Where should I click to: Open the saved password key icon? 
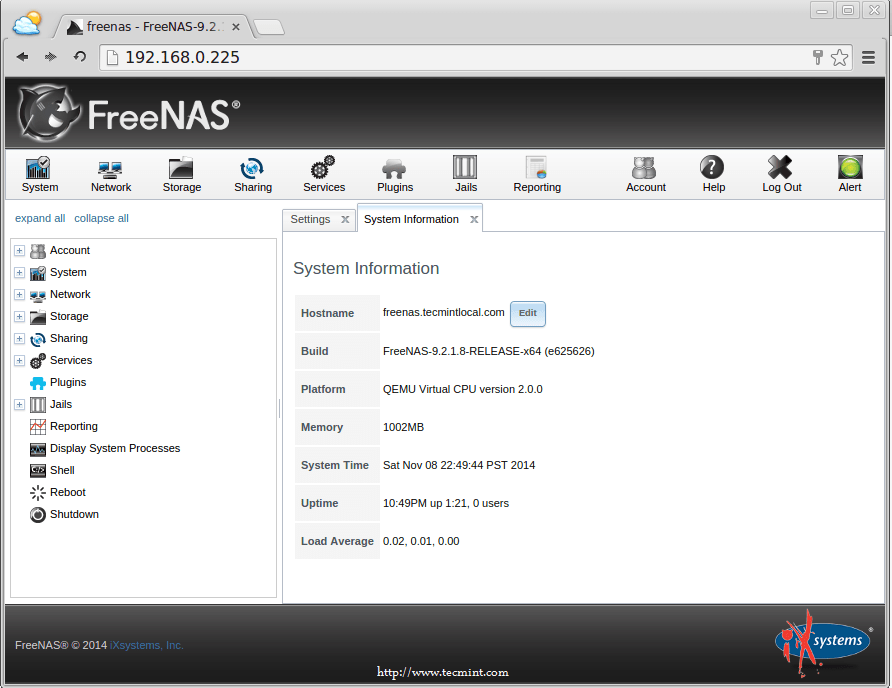click(x=817, y=57)
